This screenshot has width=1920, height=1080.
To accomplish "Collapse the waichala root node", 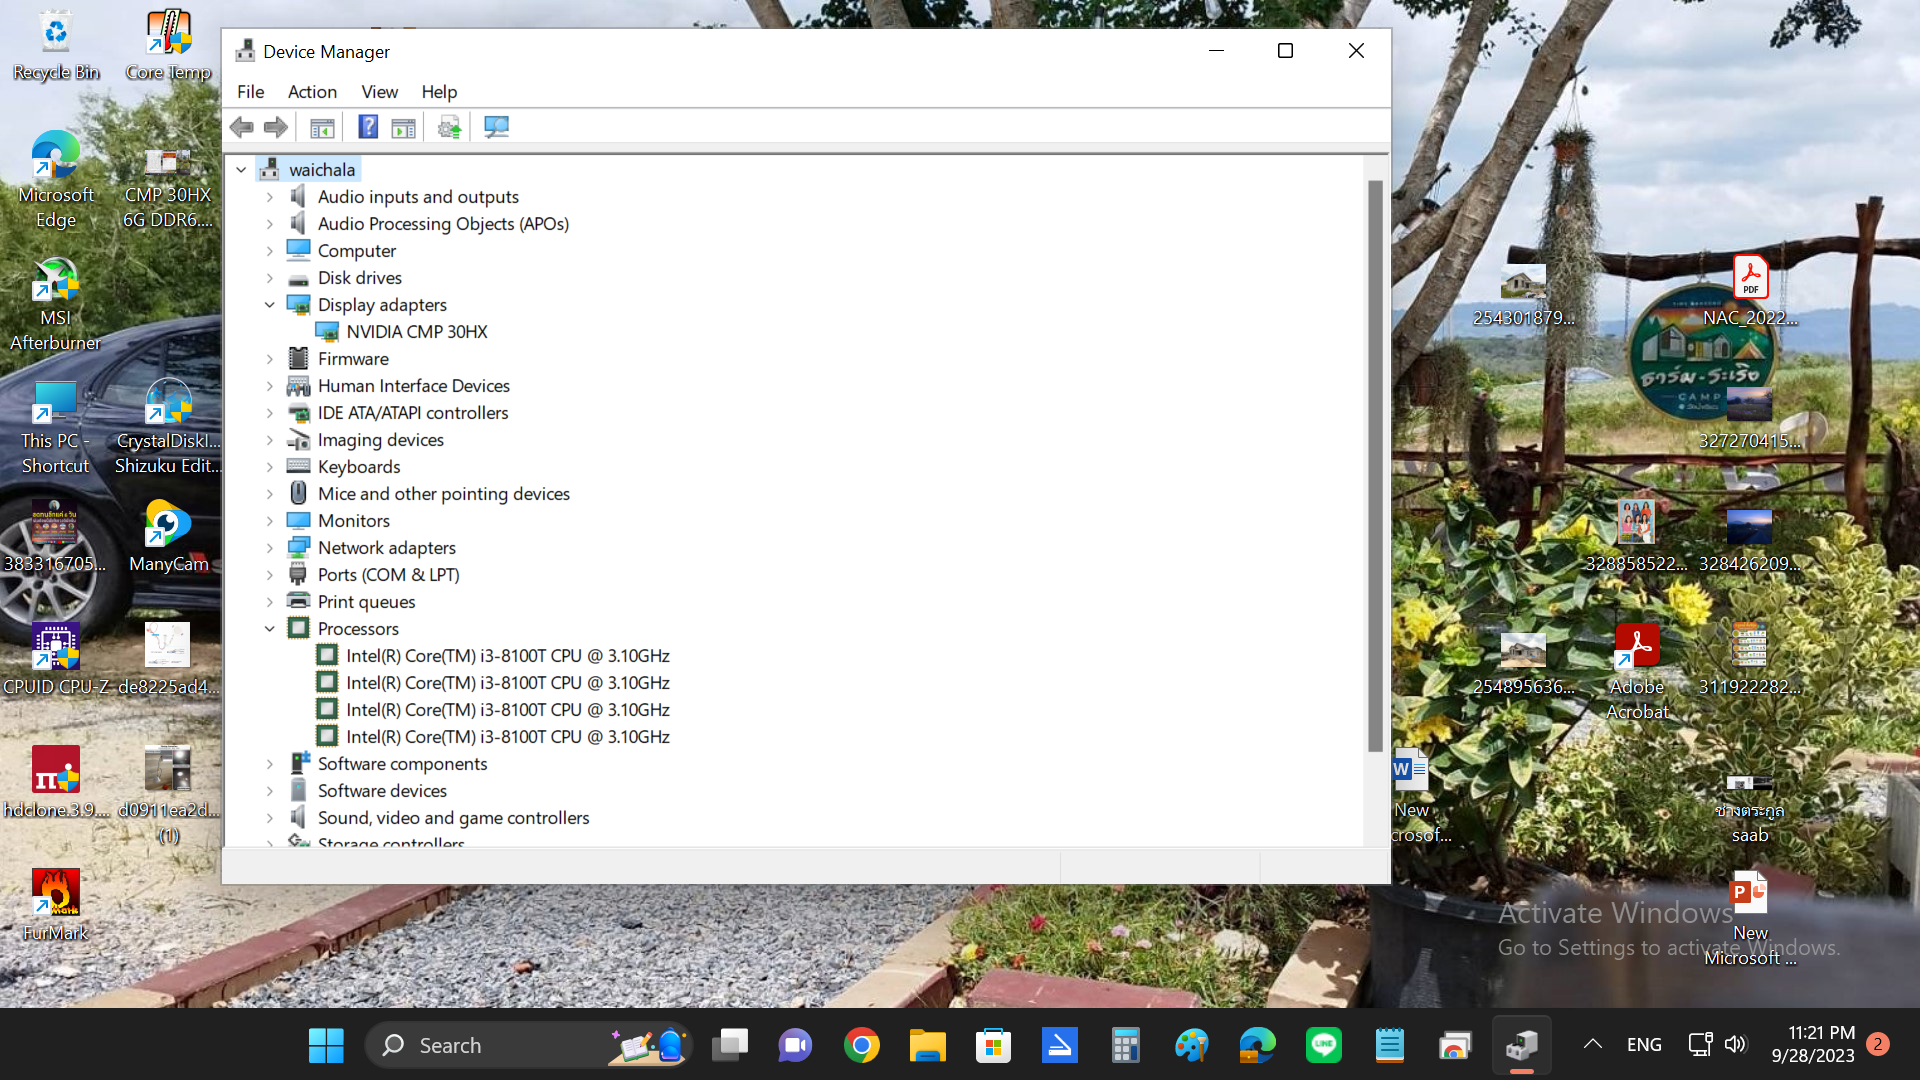I will (x=241, y=170).
